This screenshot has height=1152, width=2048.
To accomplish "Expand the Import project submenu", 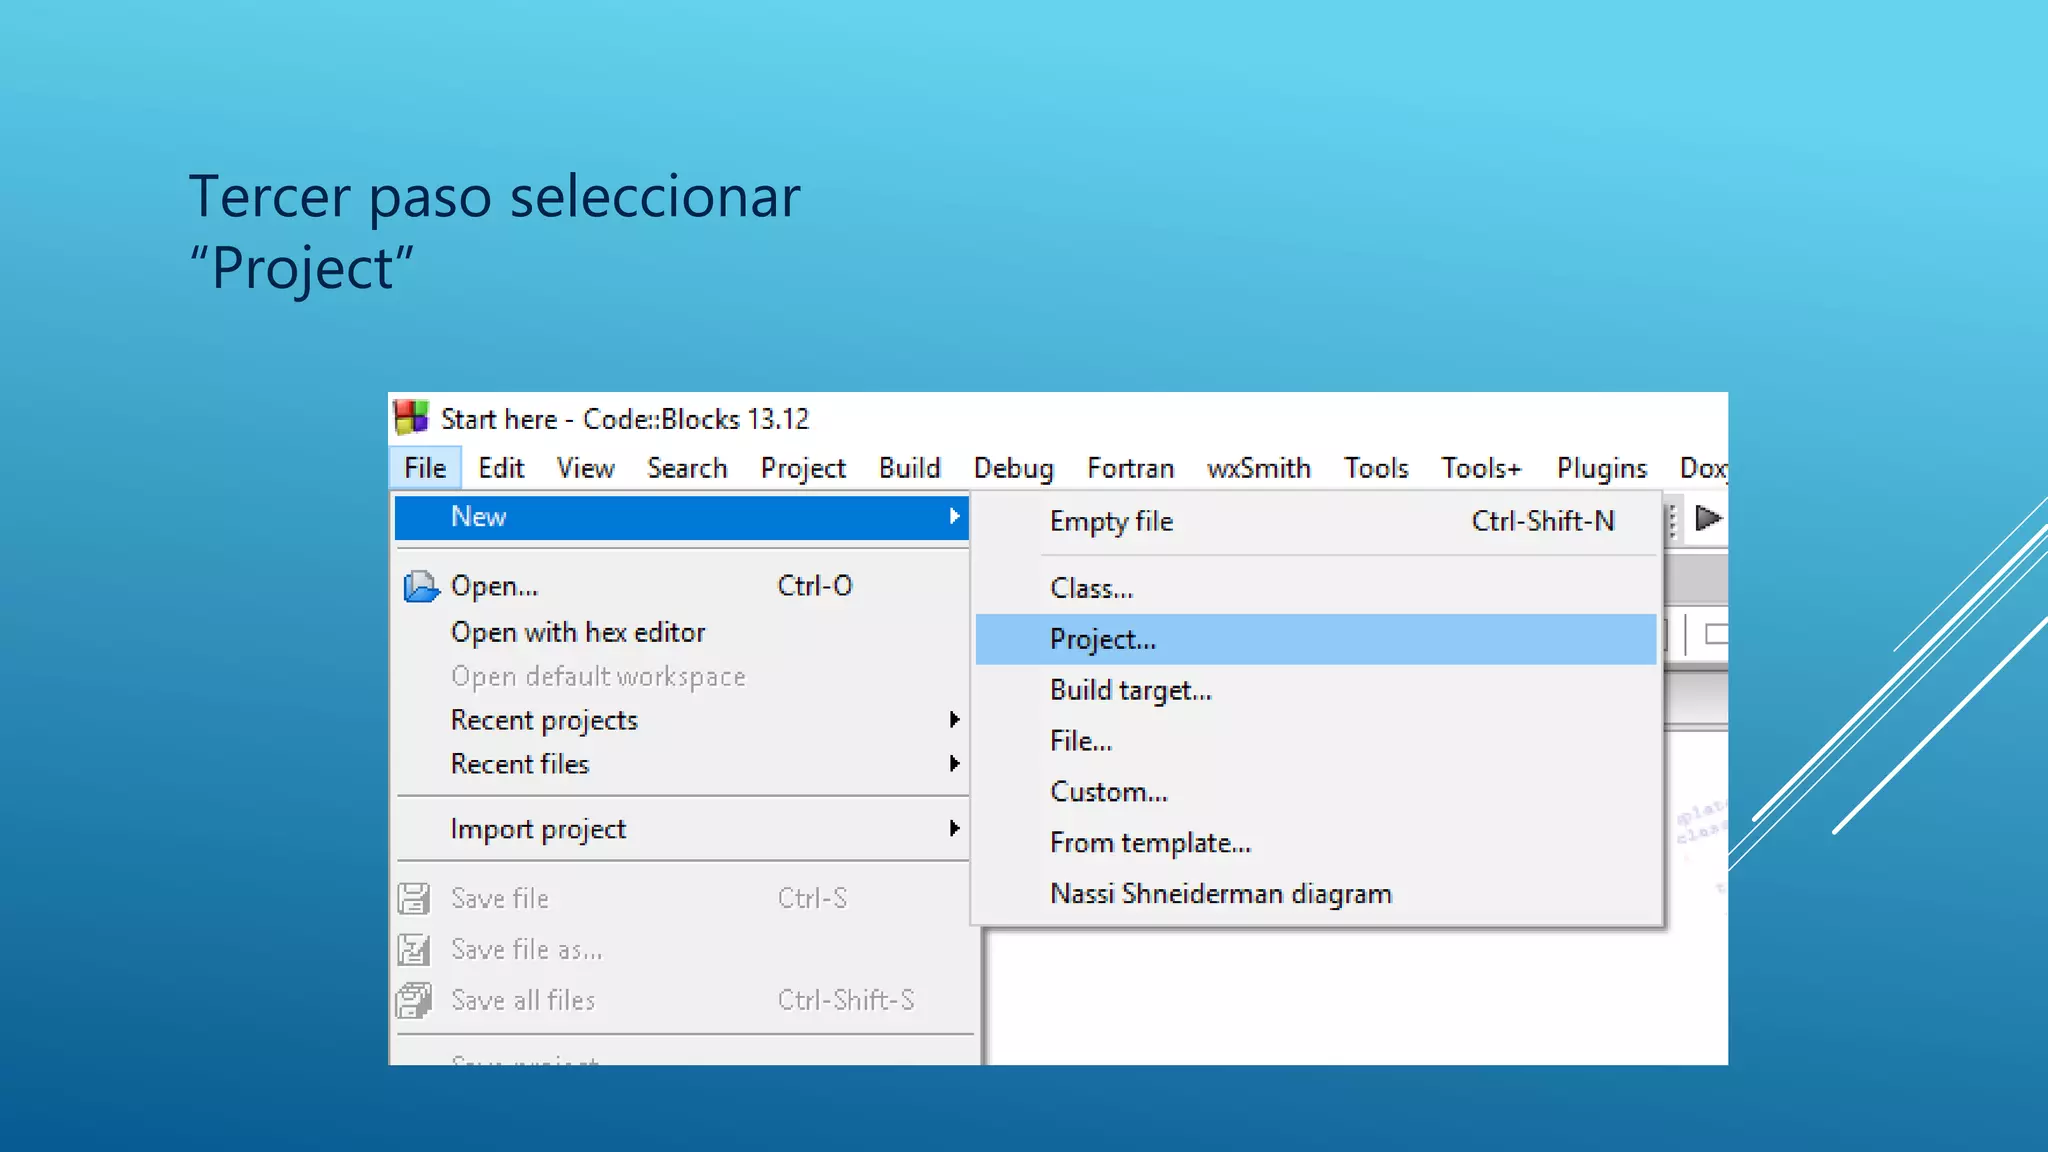I will pos(954,828).
